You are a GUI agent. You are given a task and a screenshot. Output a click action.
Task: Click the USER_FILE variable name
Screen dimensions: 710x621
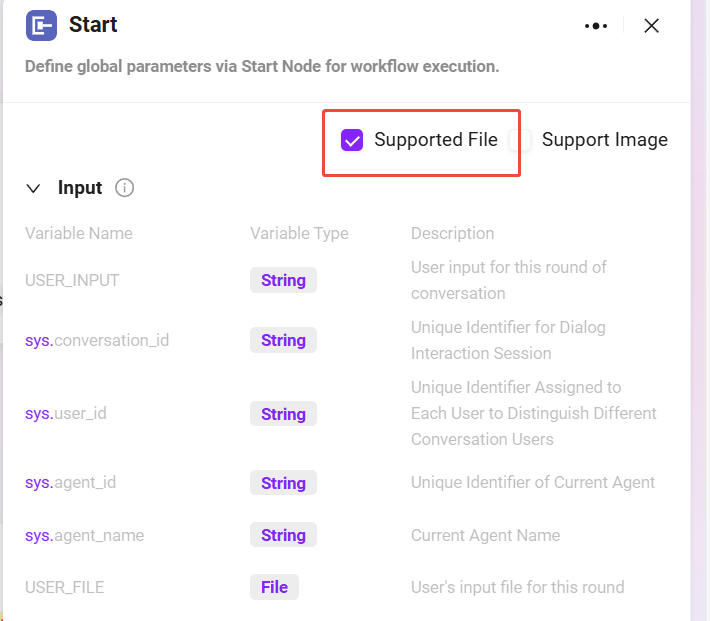(x=64, y=587)
